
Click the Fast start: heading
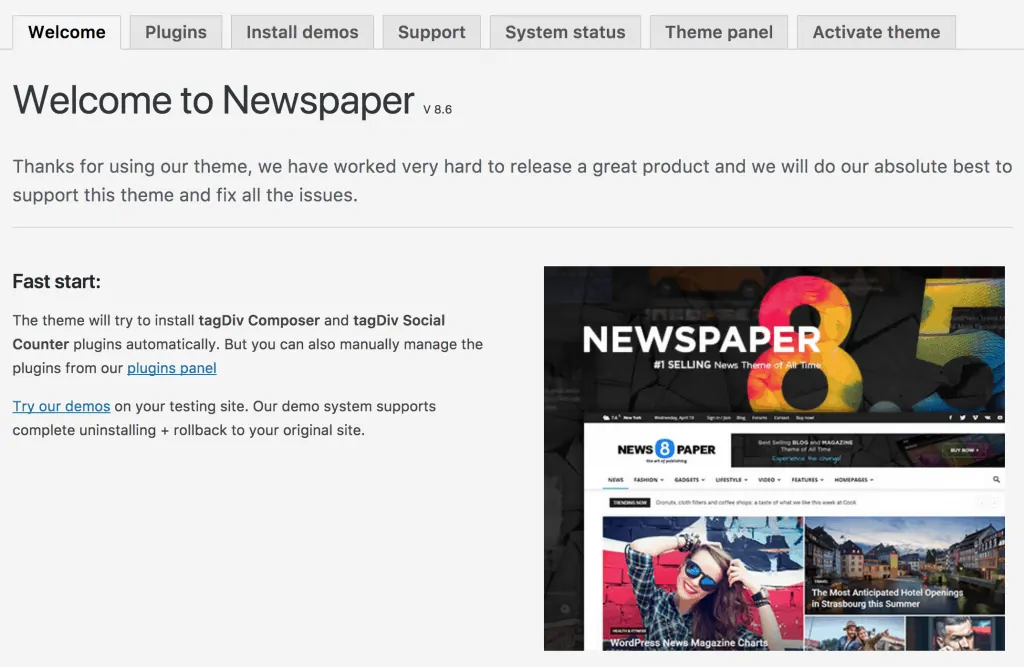(57, 282)
